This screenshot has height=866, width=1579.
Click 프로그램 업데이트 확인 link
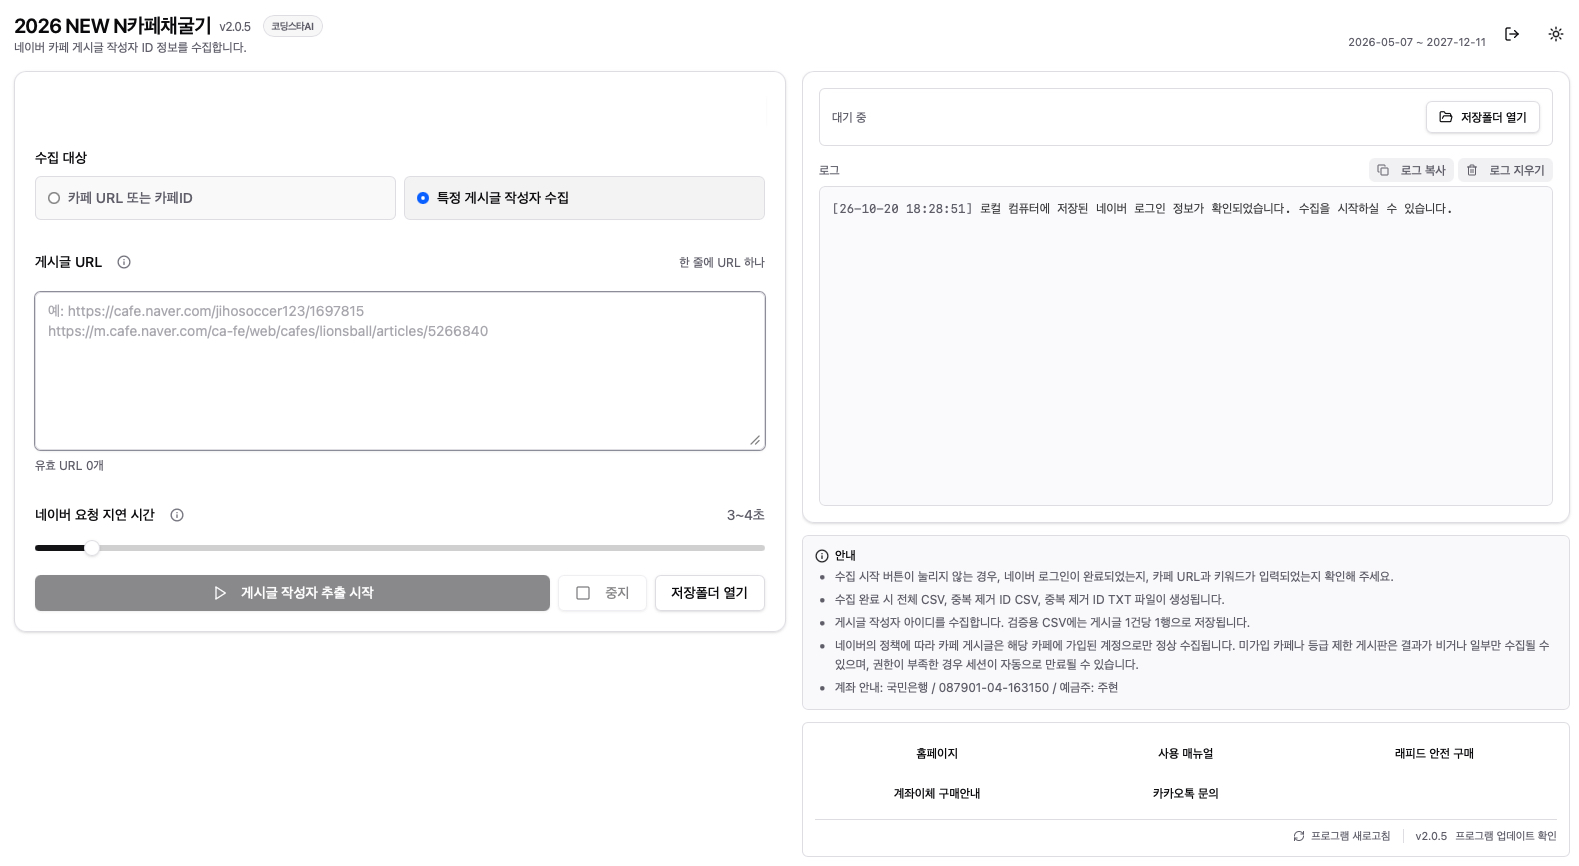[x=1506, y=836]
